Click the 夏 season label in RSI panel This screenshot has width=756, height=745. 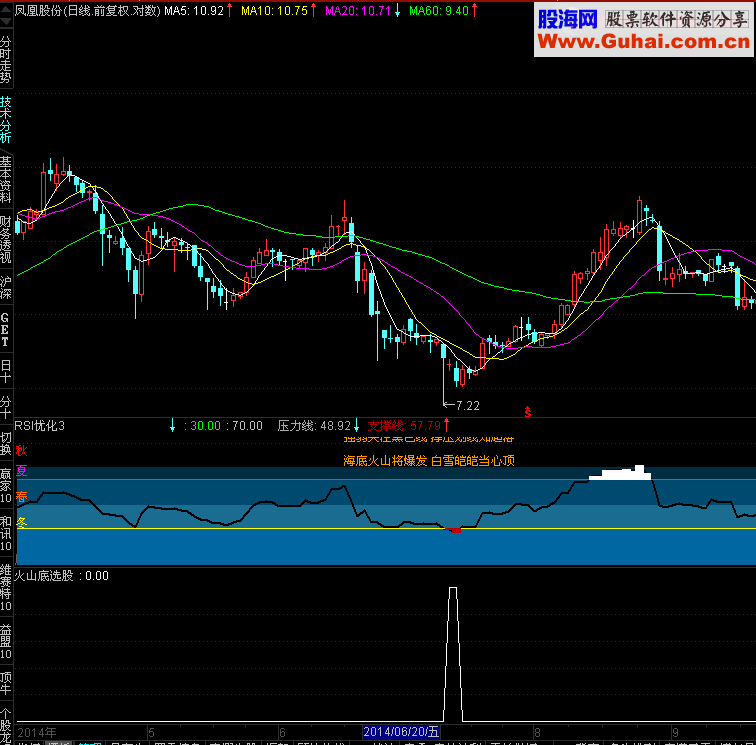21,471
